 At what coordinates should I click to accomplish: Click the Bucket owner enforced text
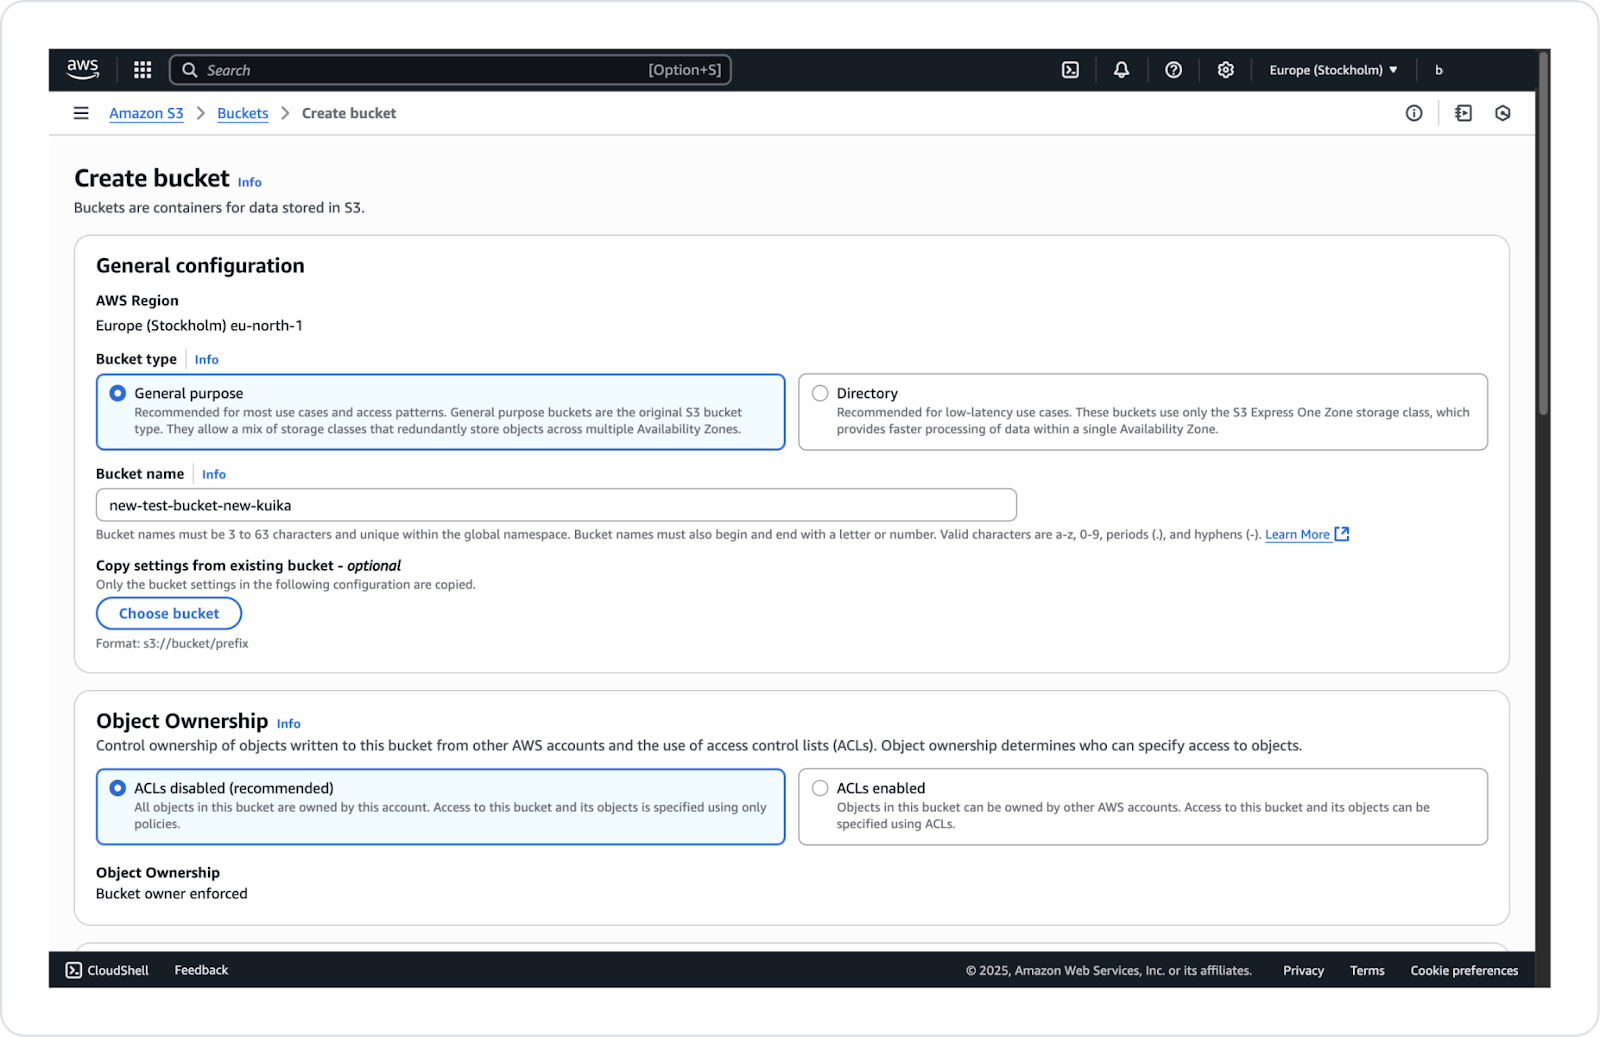click(172, 894)
